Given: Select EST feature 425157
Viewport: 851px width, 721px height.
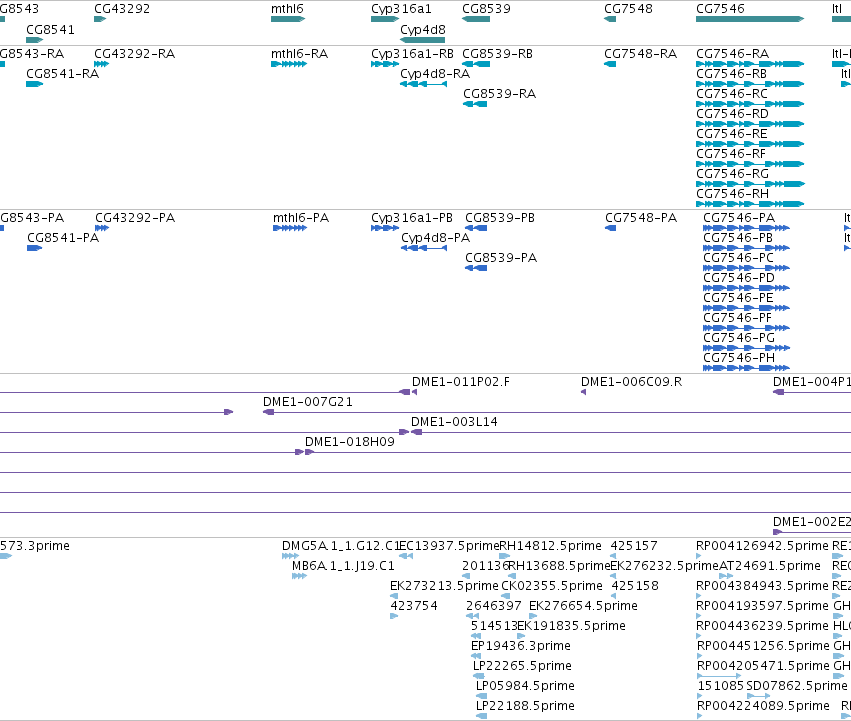Looking at the screenshot, I should pos(634,546).
